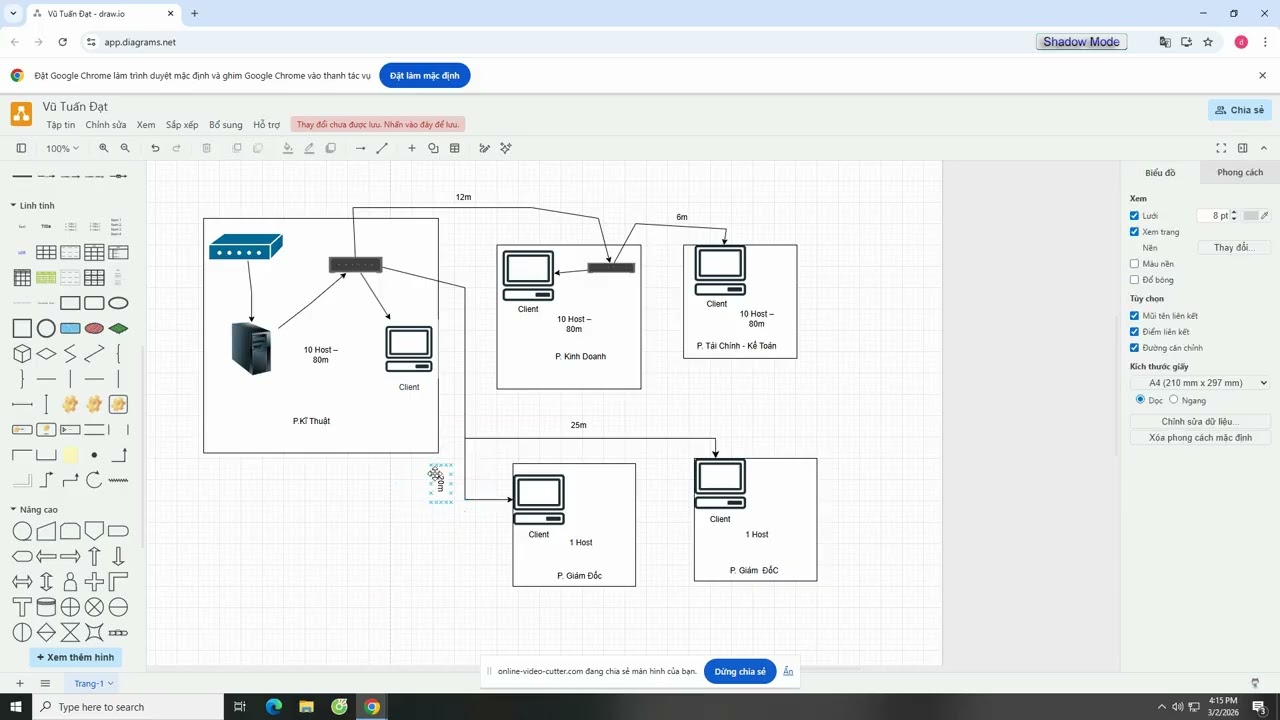The image size is (1280, 720).
Task: Pick the green diamond shape in sidebar
Action: click(118, 328)
